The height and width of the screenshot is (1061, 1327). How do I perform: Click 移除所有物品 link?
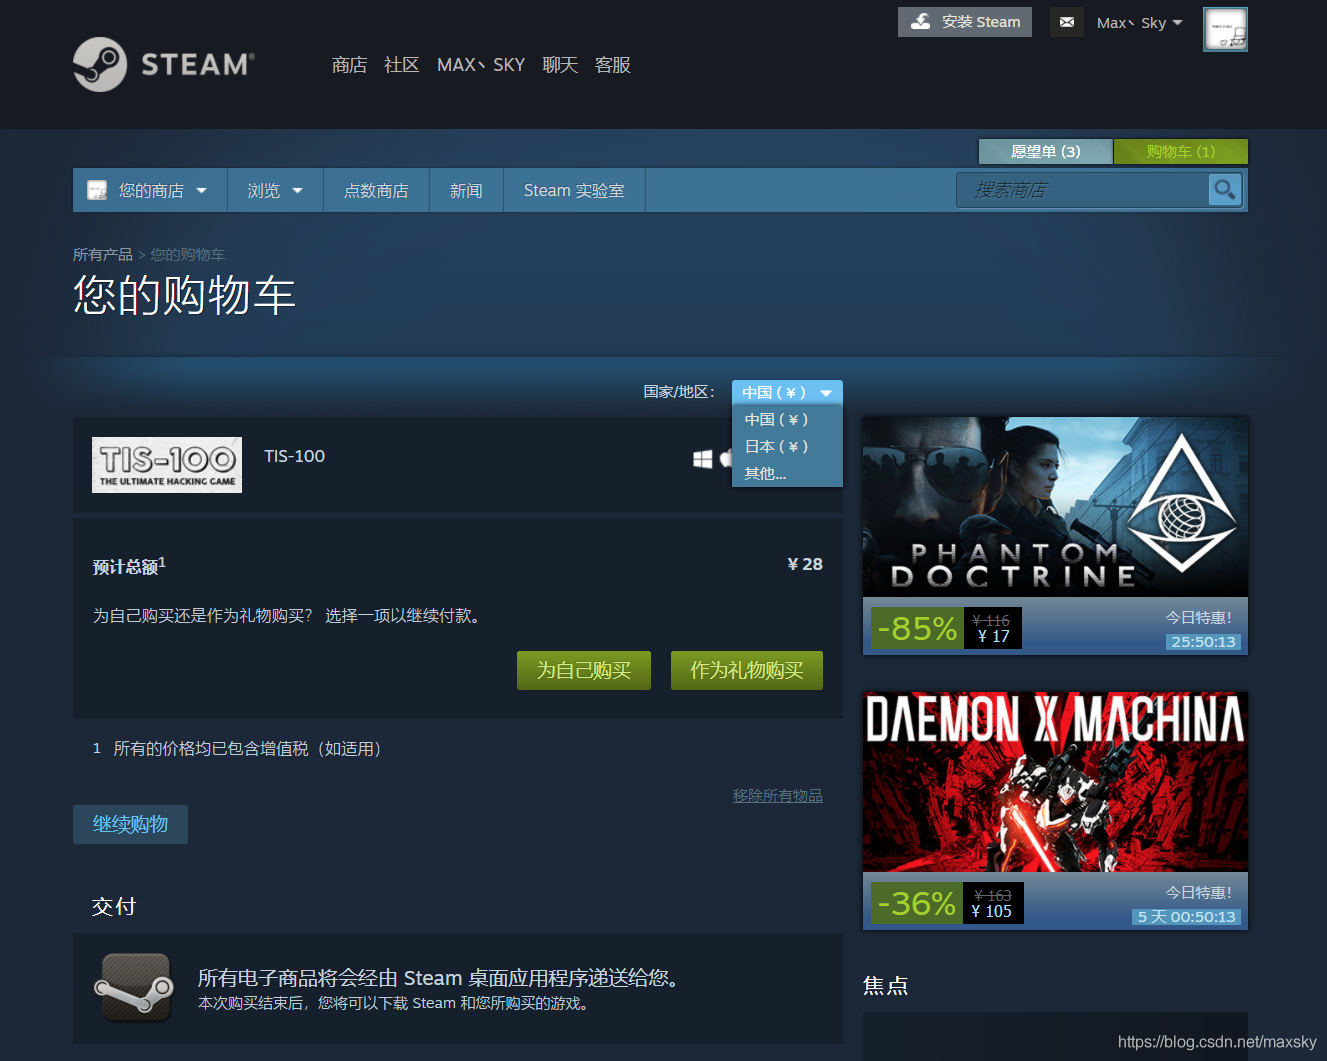(x=778, y=796)
